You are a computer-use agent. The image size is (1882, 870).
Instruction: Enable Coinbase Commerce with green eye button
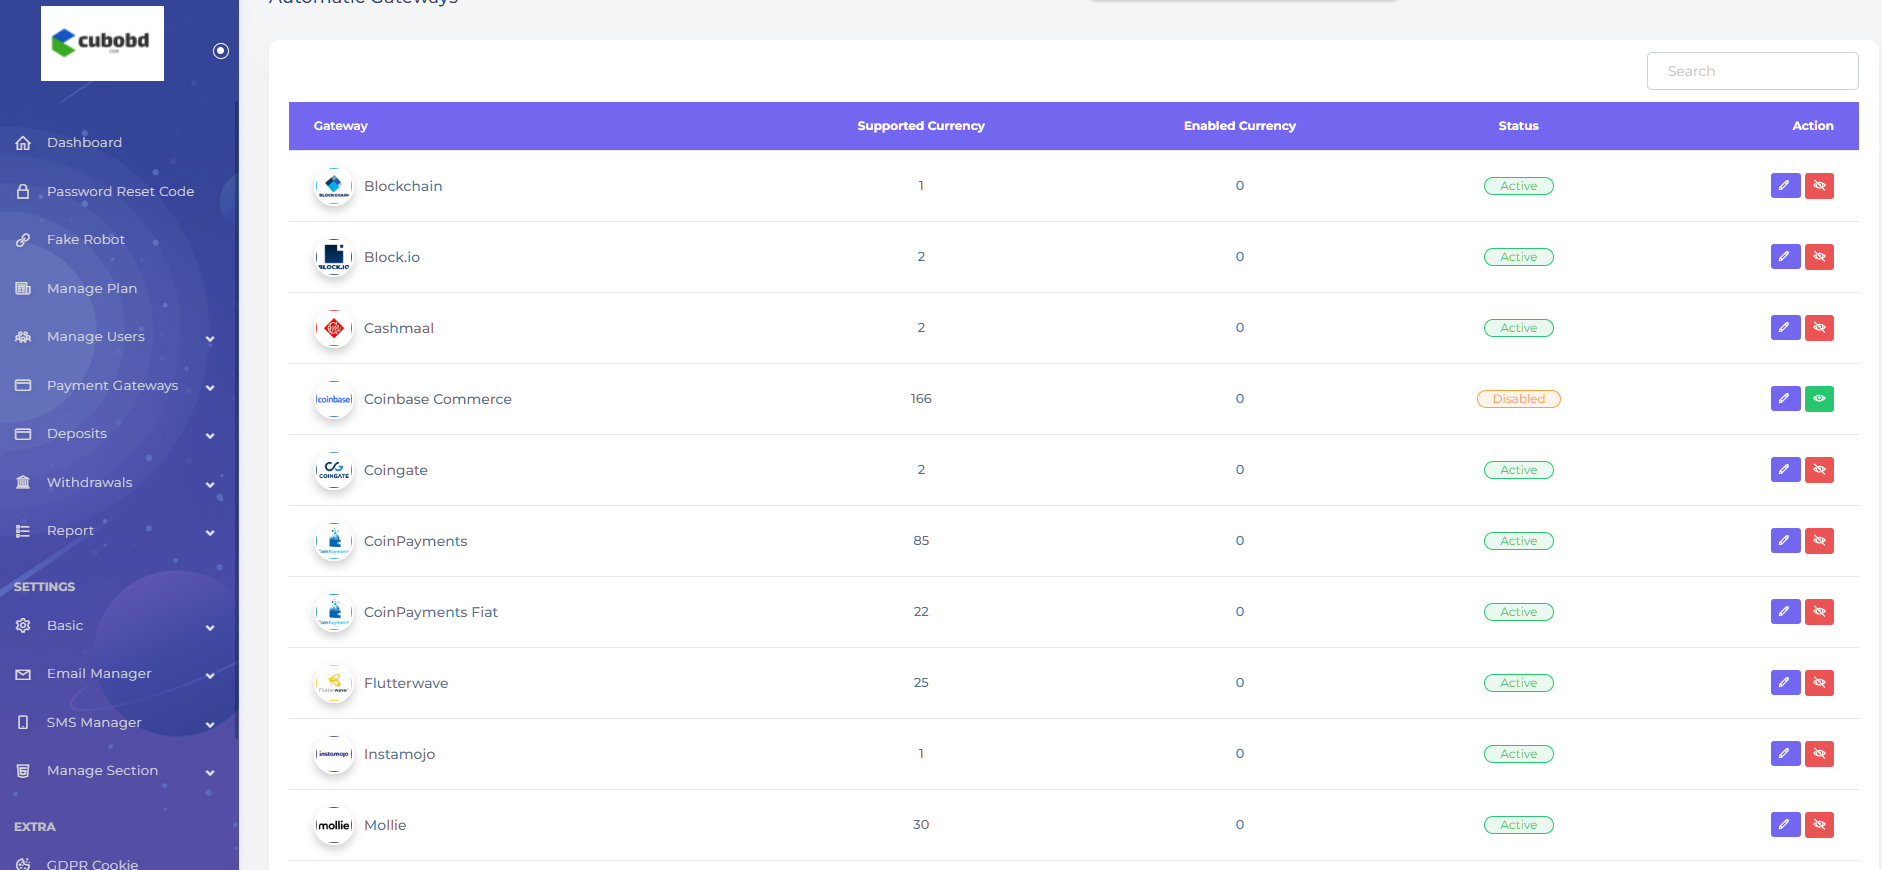click(1819, 399)
